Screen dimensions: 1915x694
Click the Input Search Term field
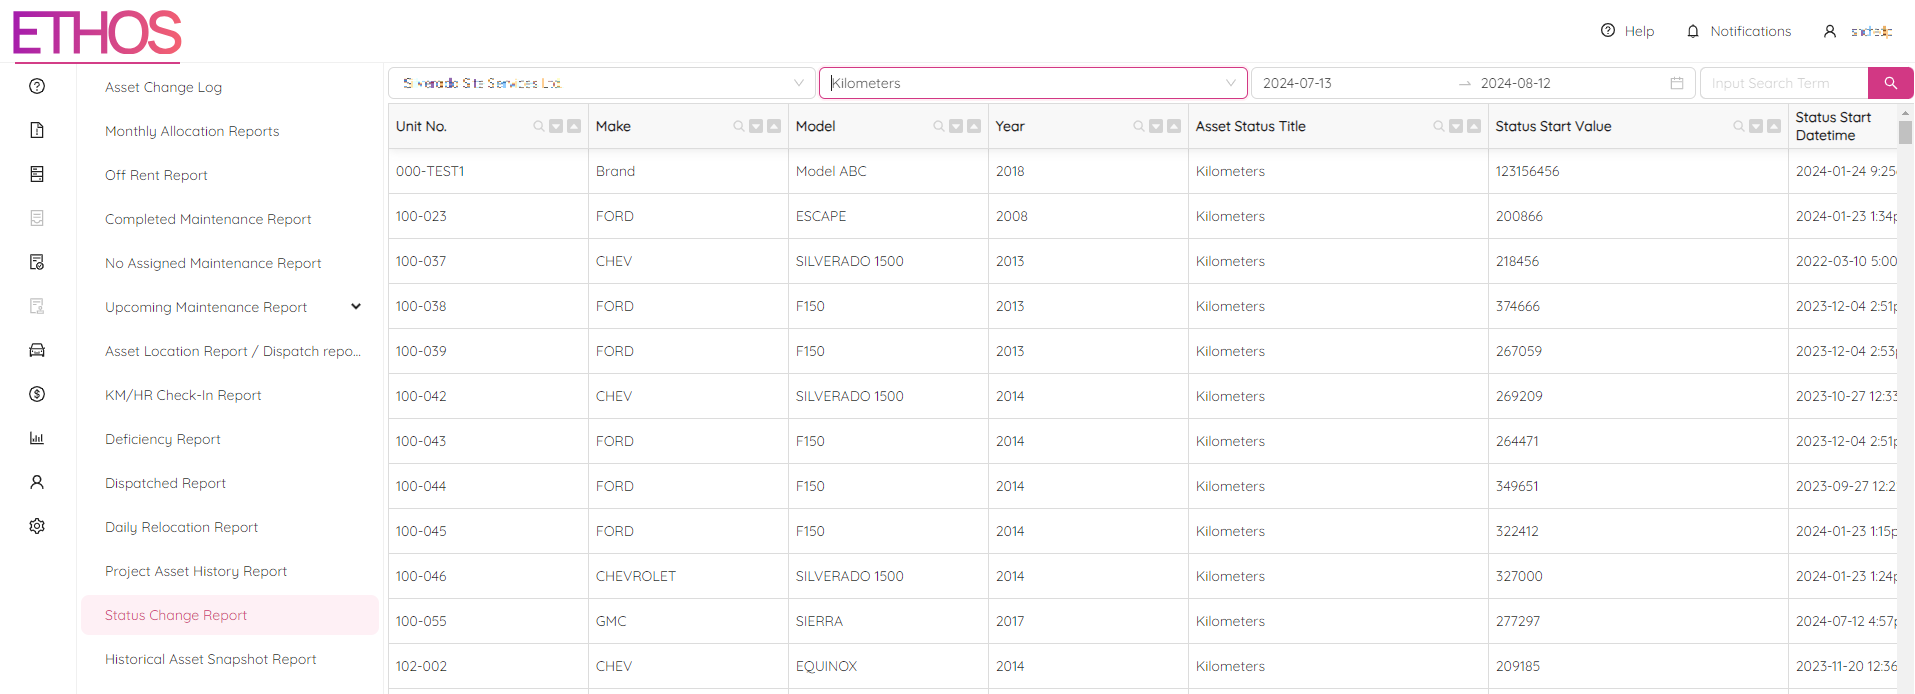click(x=1783, y=83)
